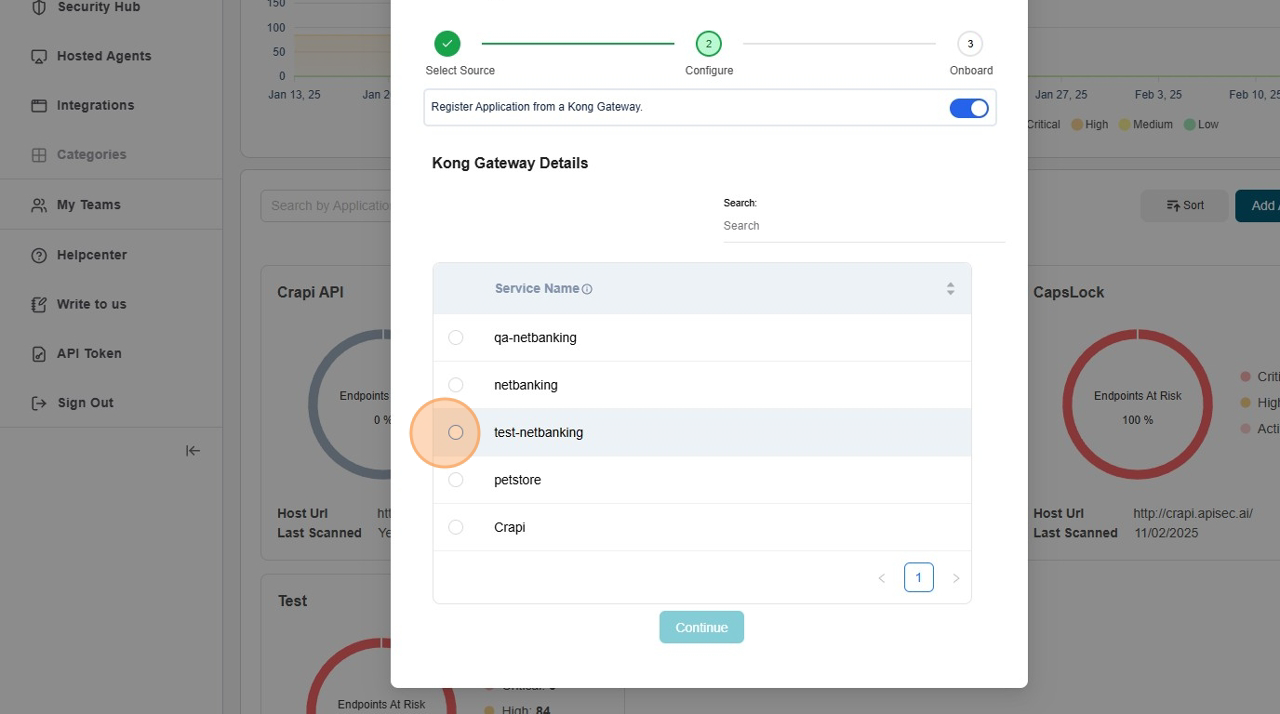Viewport: 1280px width, 714px height.
Task: Collapse the sidebar with arrow icon
Action: click(193, 451)
